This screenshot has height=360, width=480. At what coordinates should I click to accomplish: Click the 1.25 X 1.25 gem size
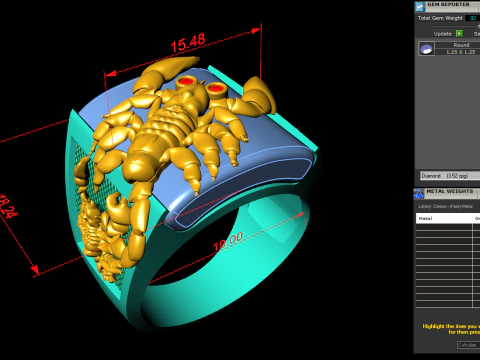point(460,52)
